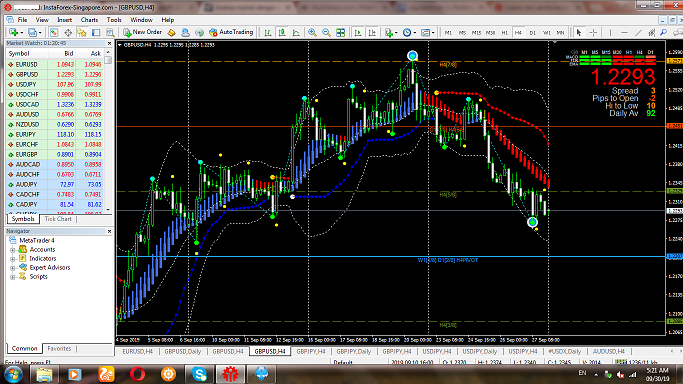Switch to Candlesticks chart display

[282, 33]
